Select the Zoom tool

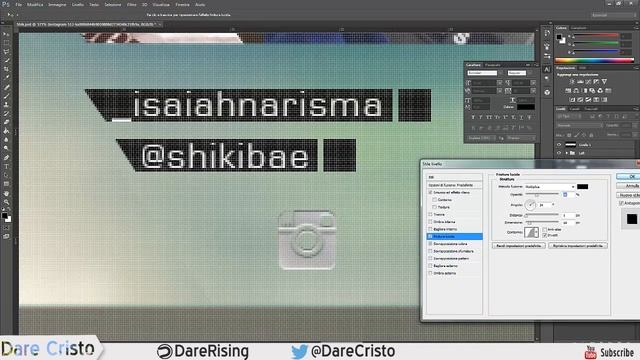[6, 202]
